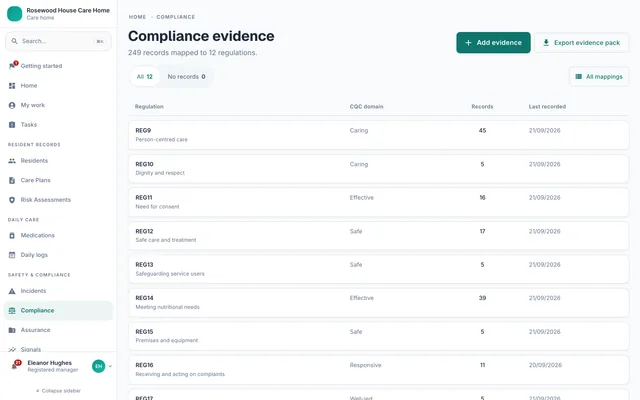This screenshot has height=400, width=640.
Task: Select the All 12 filter tab
Action: click(x=144, y=77)
